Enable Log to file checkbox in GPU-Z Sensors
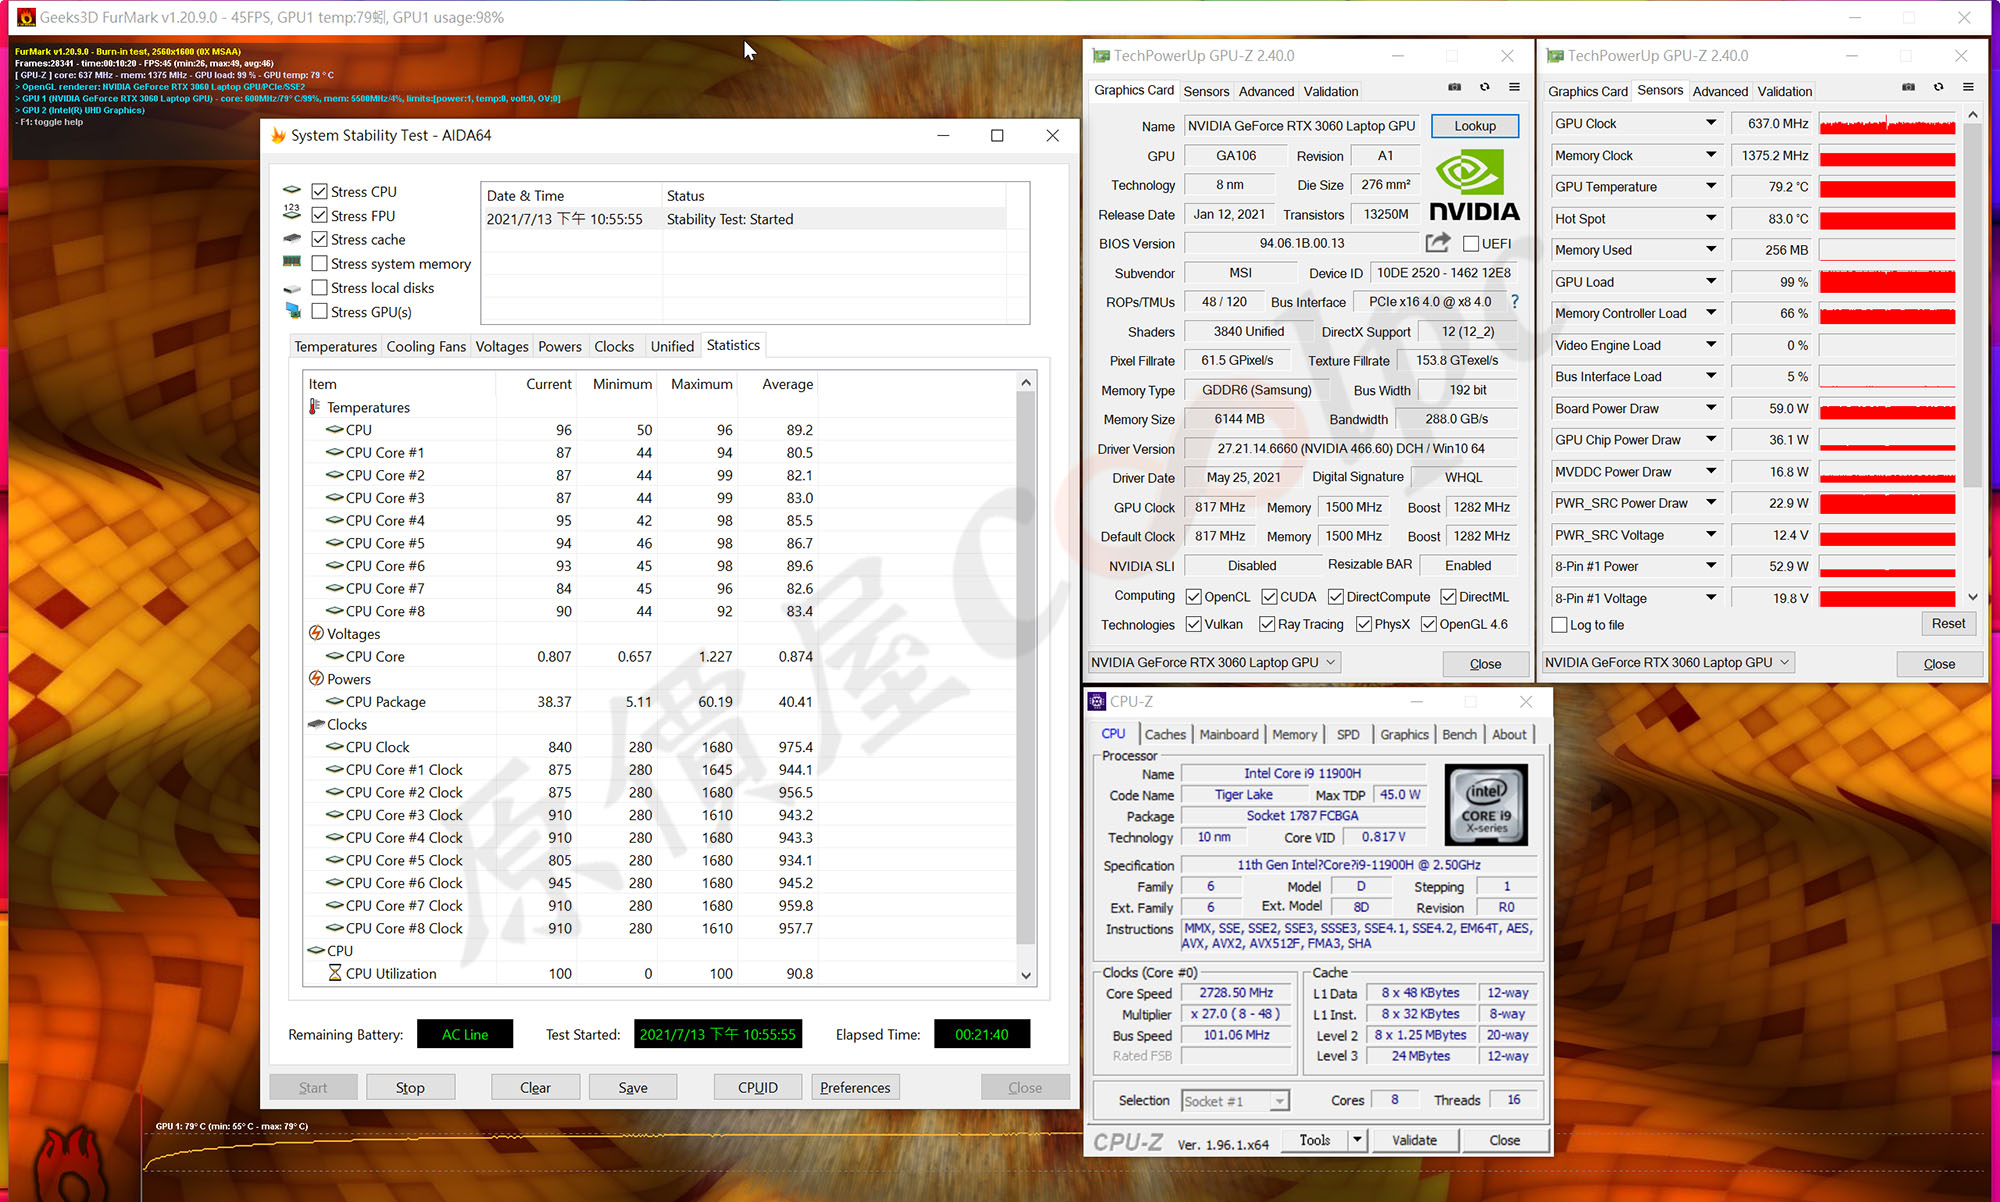Viewport: 2000px width, 1202px height. click(1559, 624)
